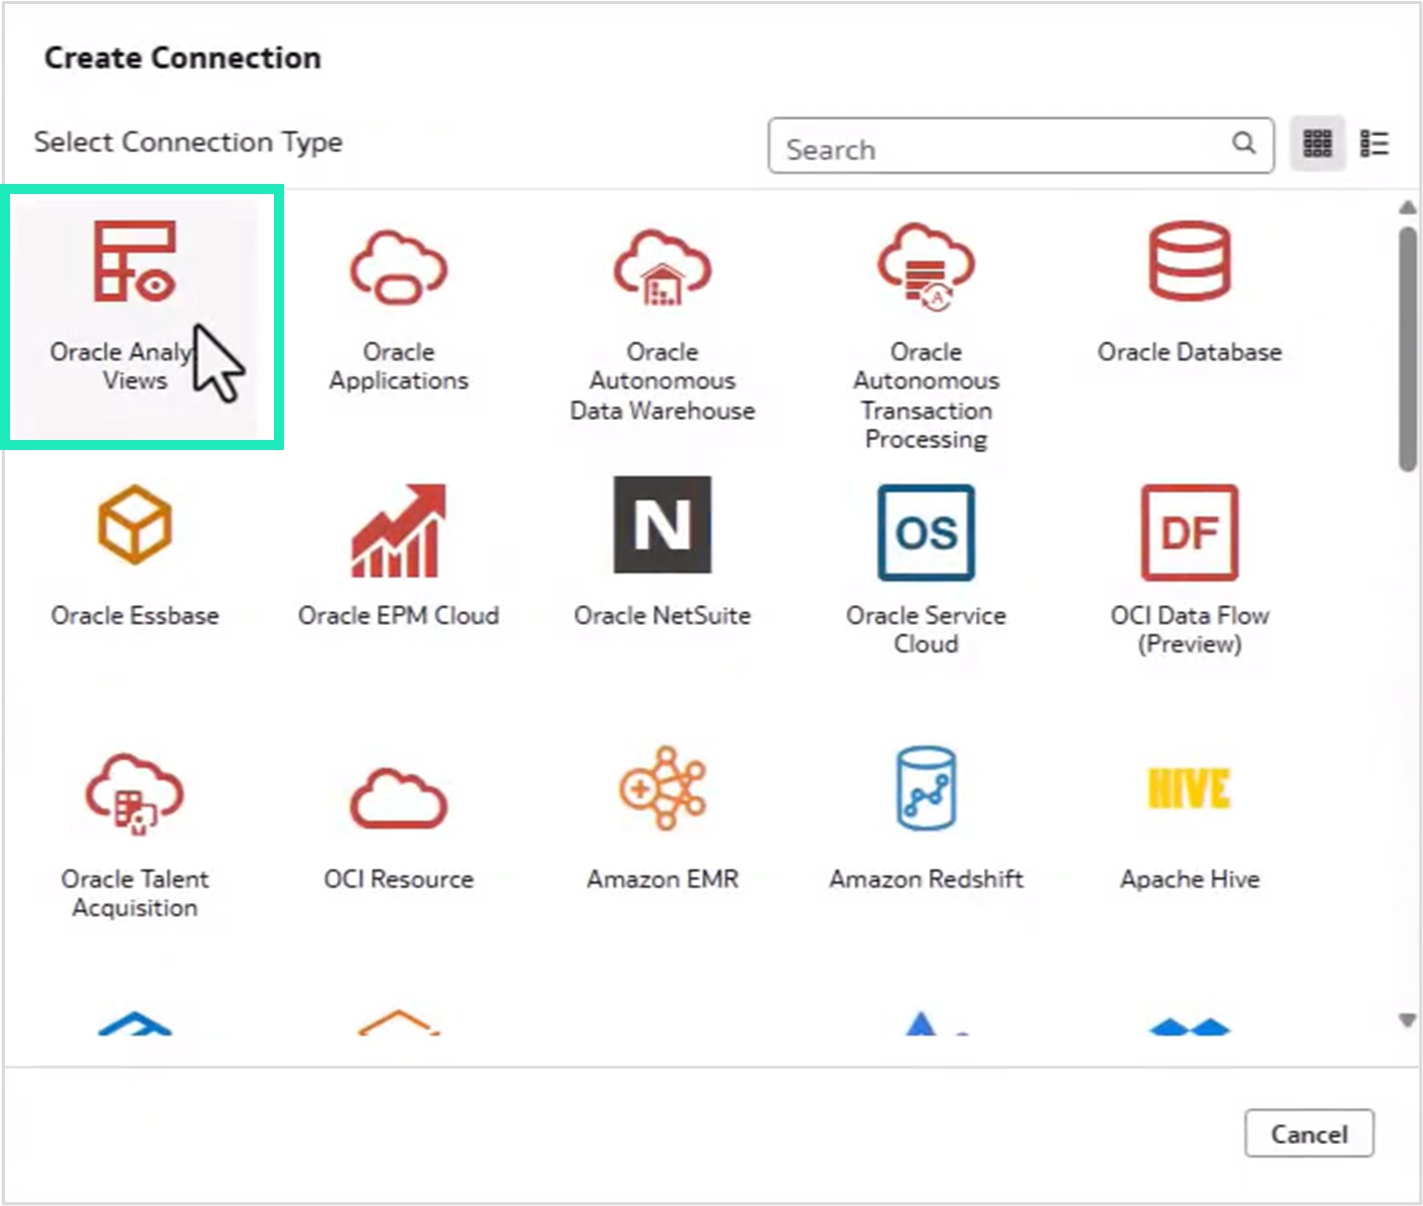Click the Search connection types field

coord(1000,146)
